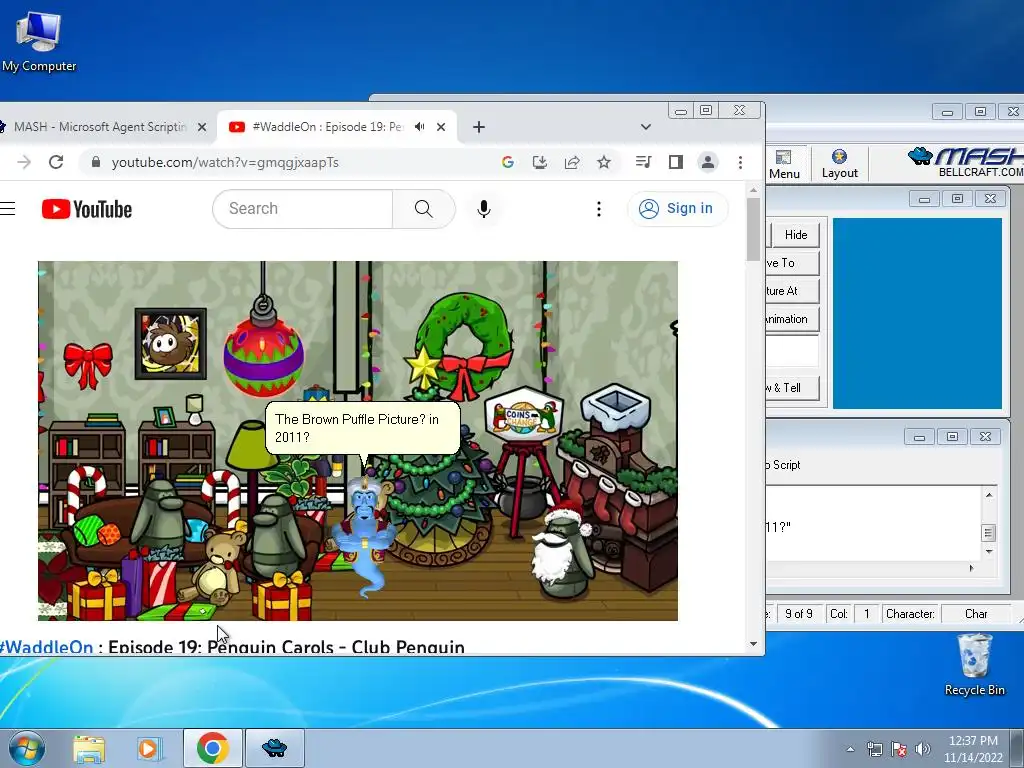Viewport: 1024px width, 768px height.
Task: Open a new browser tab
Action: [x=479, y=127]
